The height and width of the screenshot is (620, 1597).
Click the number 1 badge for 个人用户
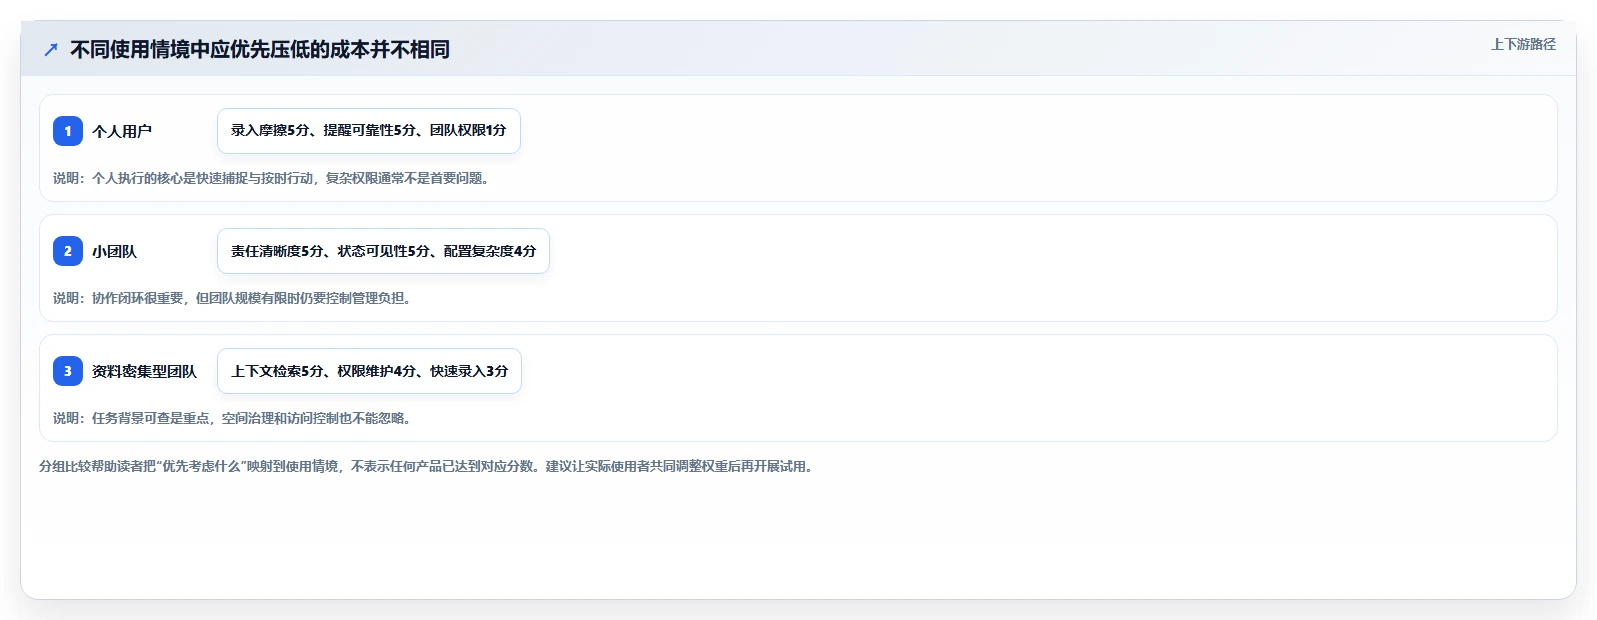click(68, 131)
